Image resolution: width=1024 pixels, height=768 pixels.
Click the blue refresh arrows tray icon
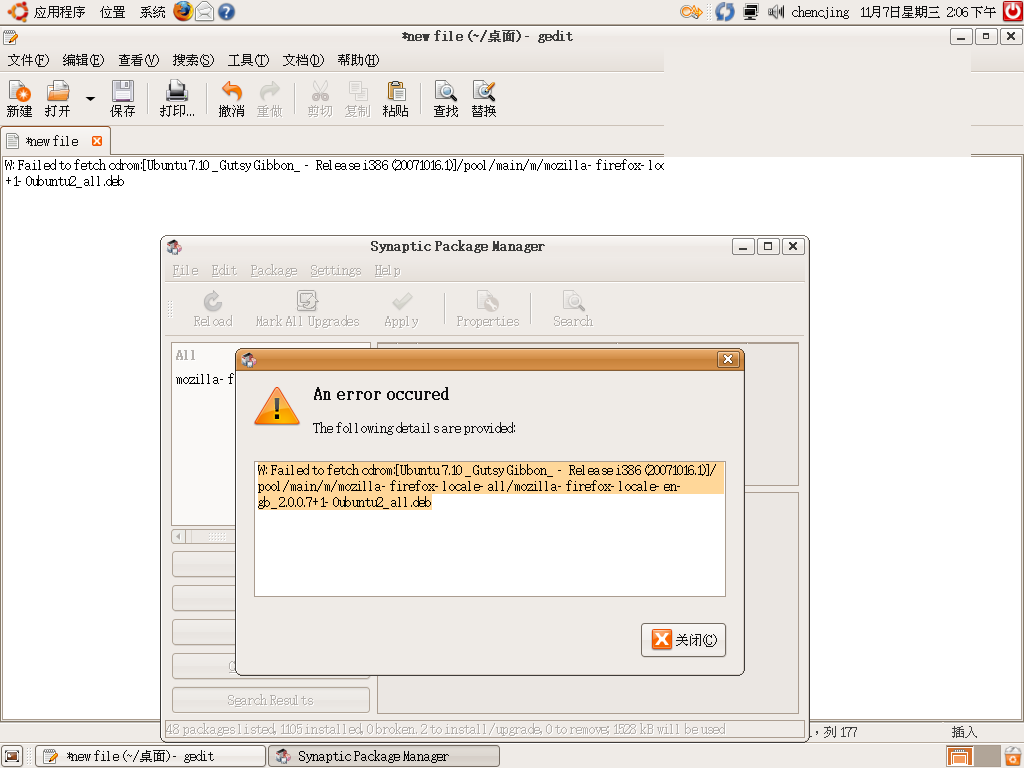tap(725, 12)
